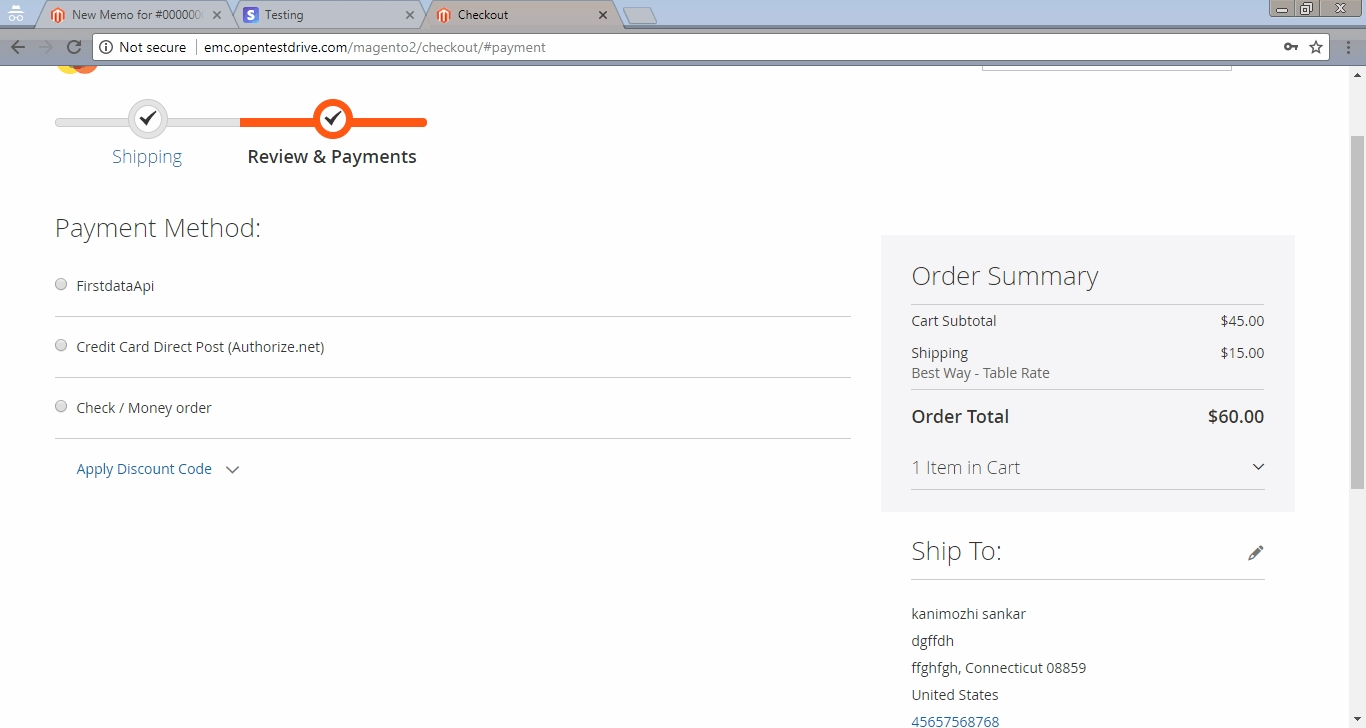The height and width of the screenshot is (728, 1366).
Task: Click inside the browser address bar
Action: (x=700, y=47)
